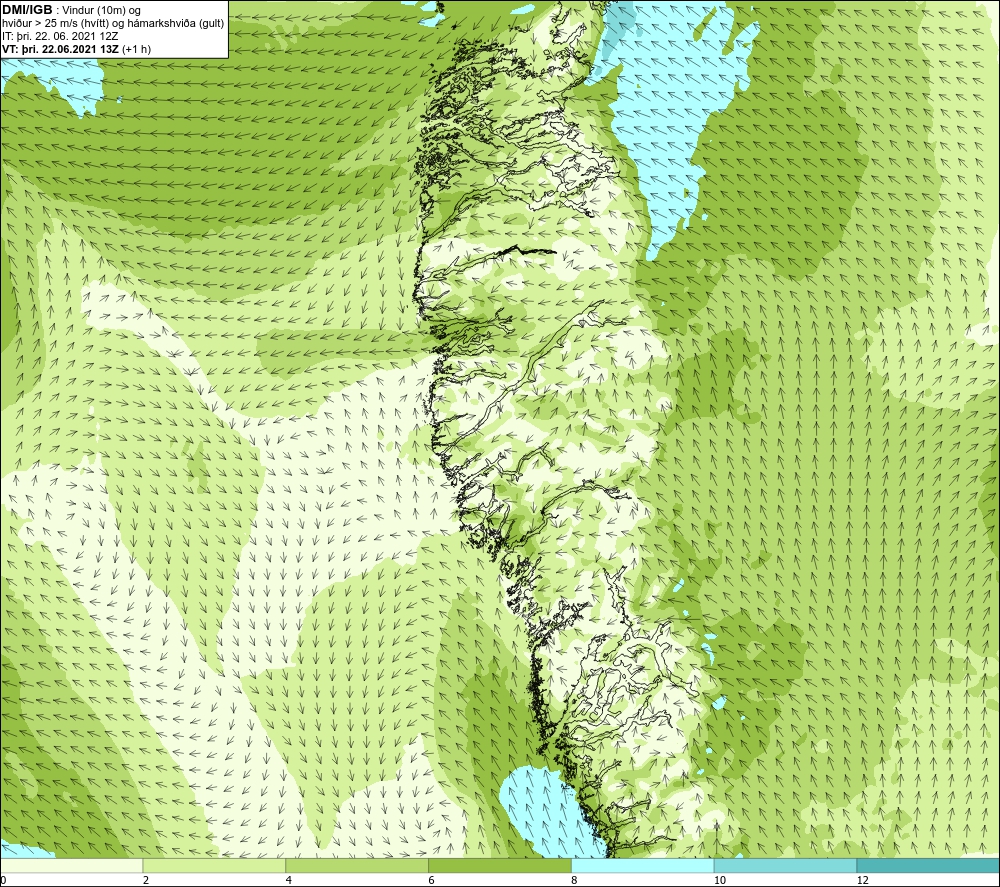Click the 0–2 m/s palest colour bar segment
This screenshot has width=1000, height=887.
pos(71,865)
